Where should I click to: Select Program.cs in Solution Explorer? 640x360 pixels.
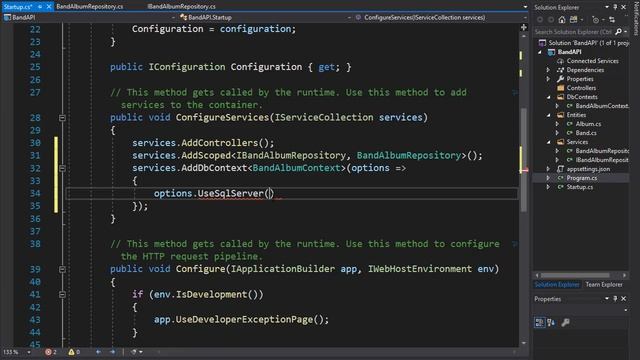coord(581,178)
